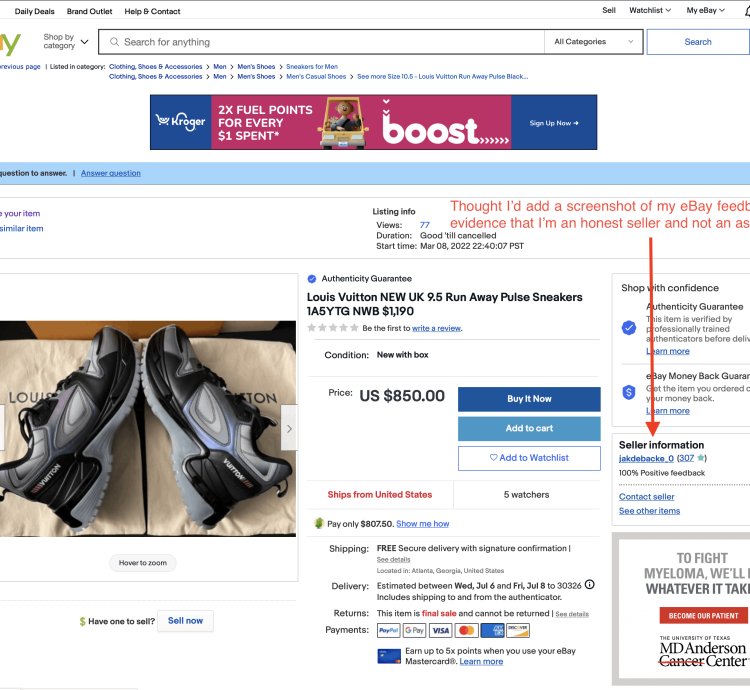Show next product photo with right arrow
Viewport: 750px width, 690px height.
[x=288, y=428]
